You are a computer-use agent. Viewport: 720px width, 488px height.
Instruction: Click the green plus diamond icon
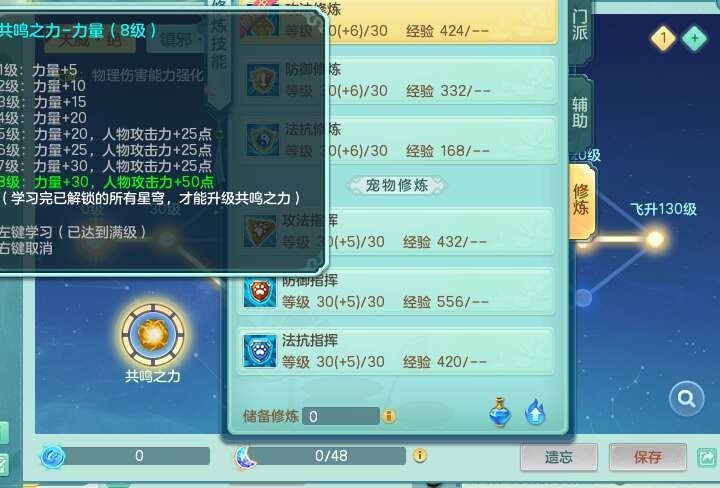pyautogui.click(x=695, y=38)
